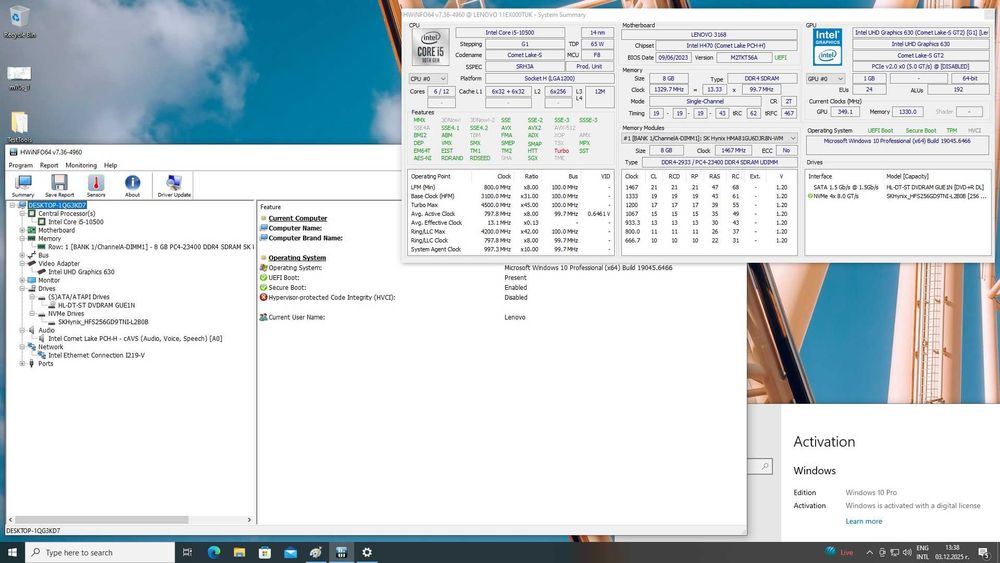Collapse the Central Processor(s) tree node
The image size is (1000, 563).
click(x=22, y=214)
